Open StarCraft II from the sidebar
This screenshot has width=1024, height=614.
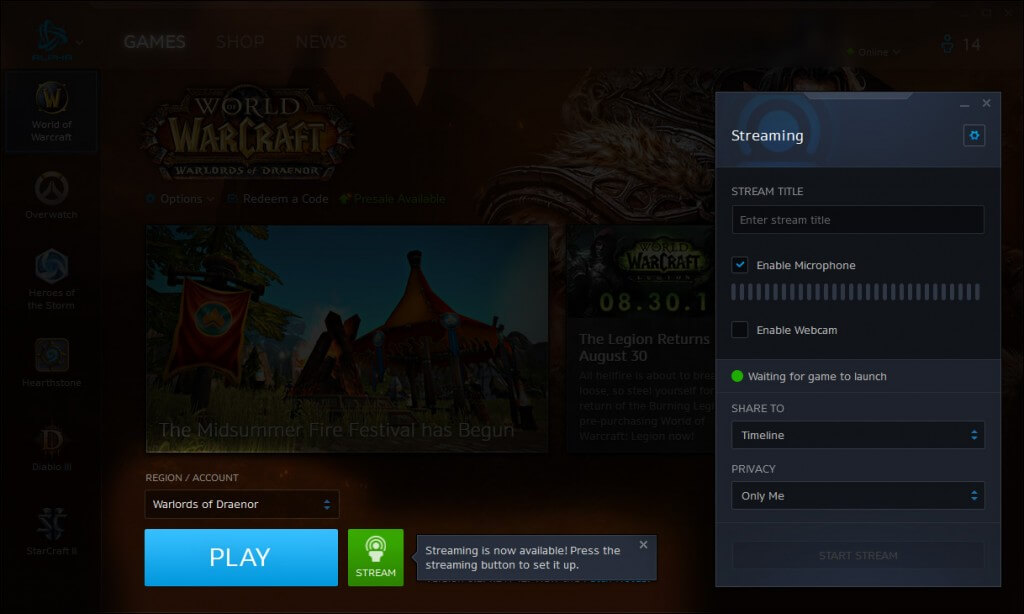click(51, 531)
